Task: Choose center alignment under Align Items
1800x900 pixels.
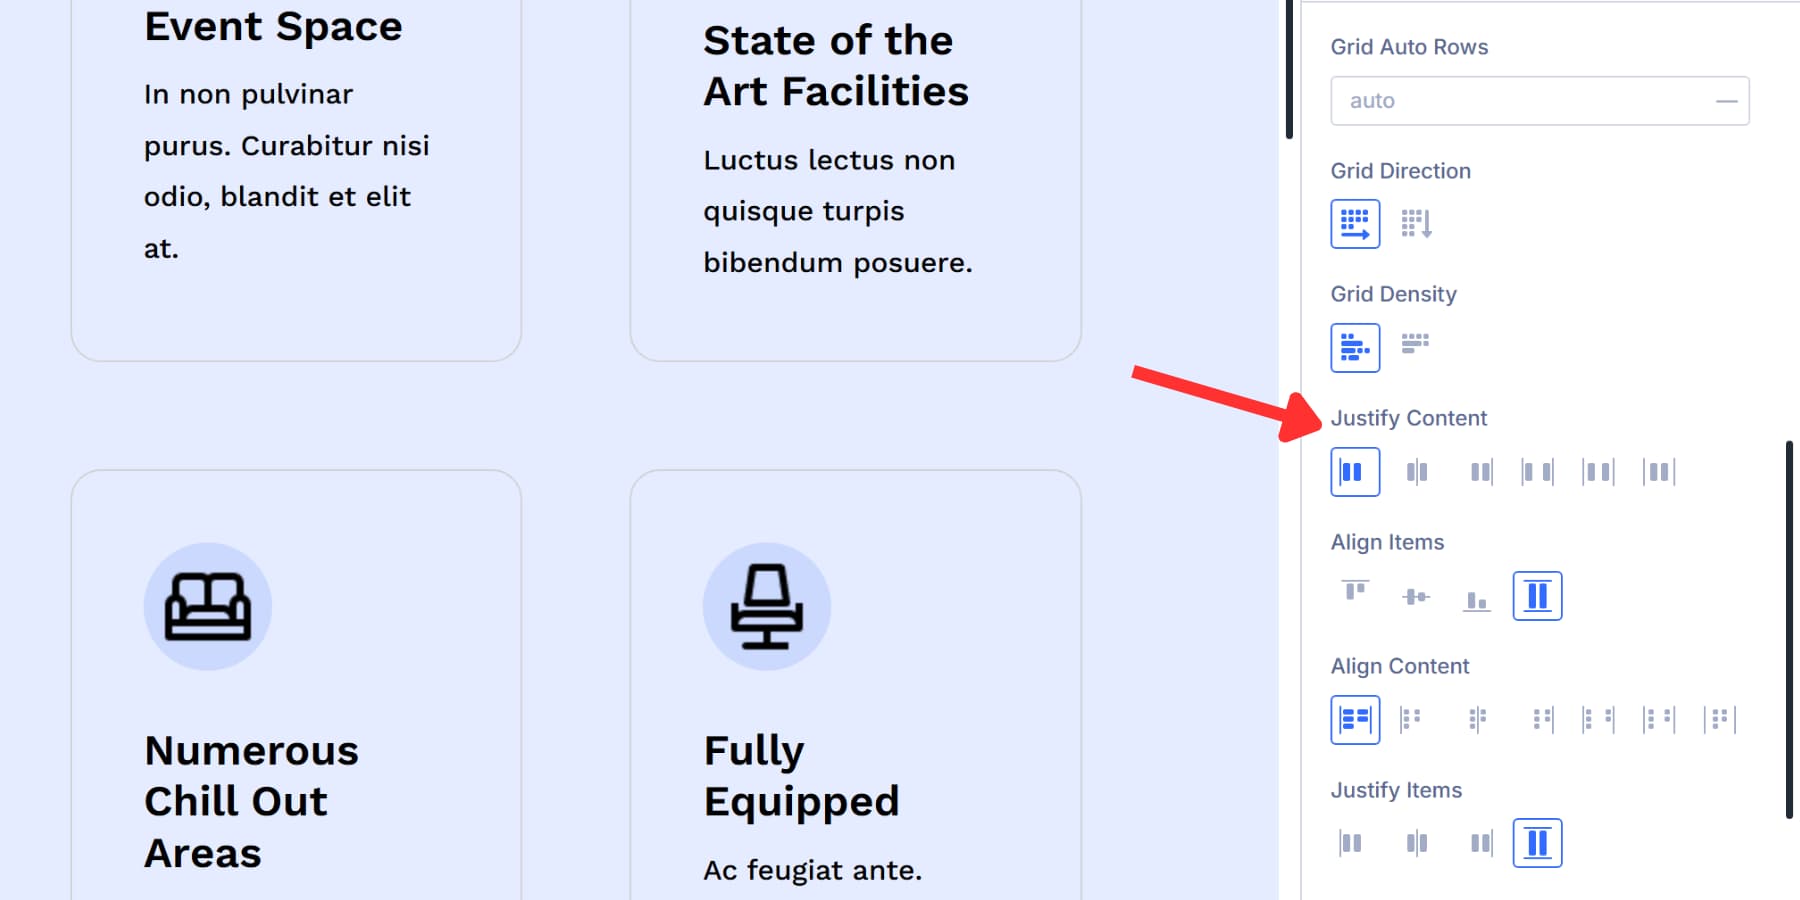Action: point(1415,595)
